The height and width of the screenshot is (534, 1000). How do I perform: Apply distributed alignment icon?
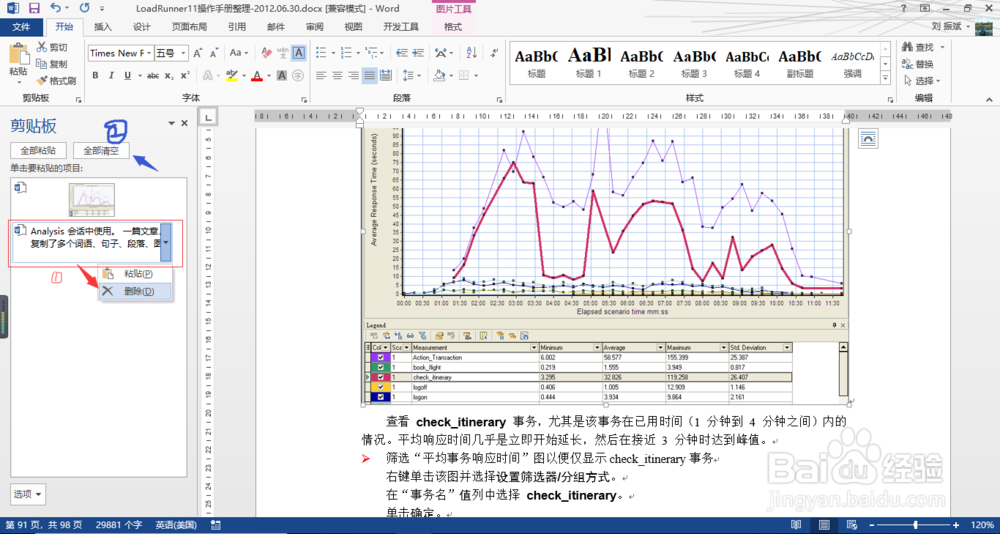tap(386, 76)
